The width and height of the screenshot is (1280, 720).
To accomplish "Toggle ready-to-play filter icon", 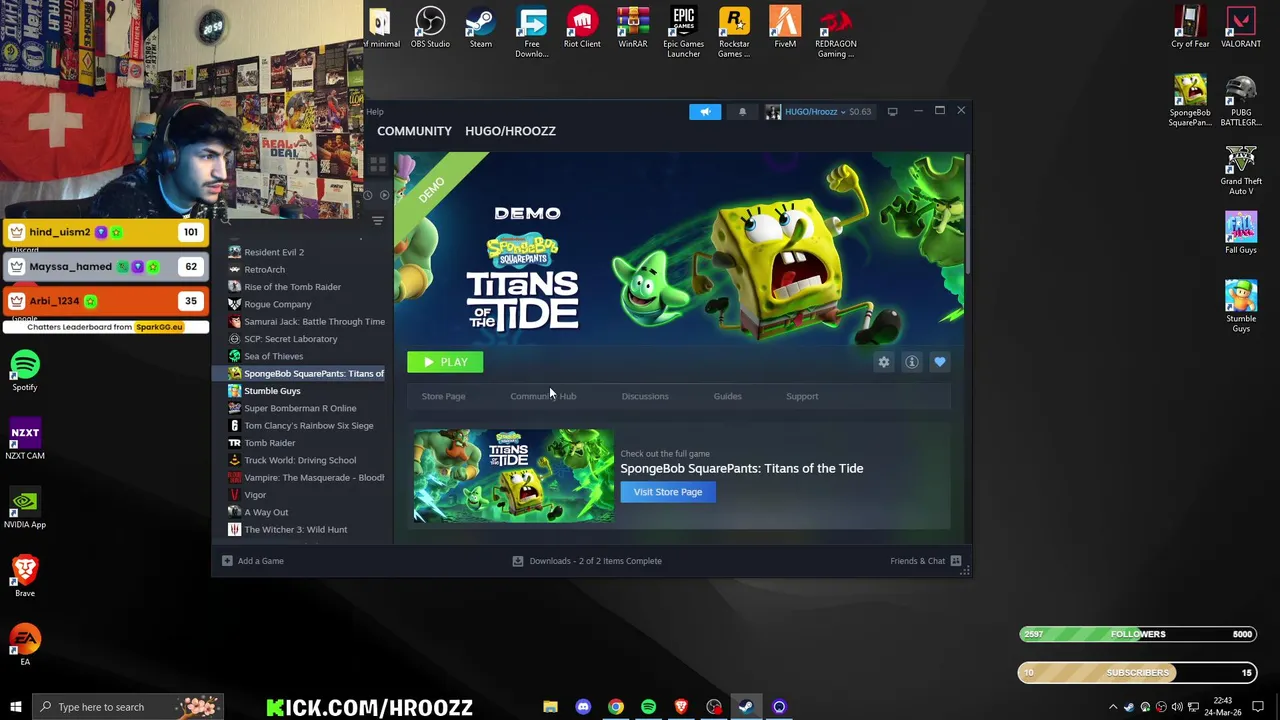I will (384, 195).
